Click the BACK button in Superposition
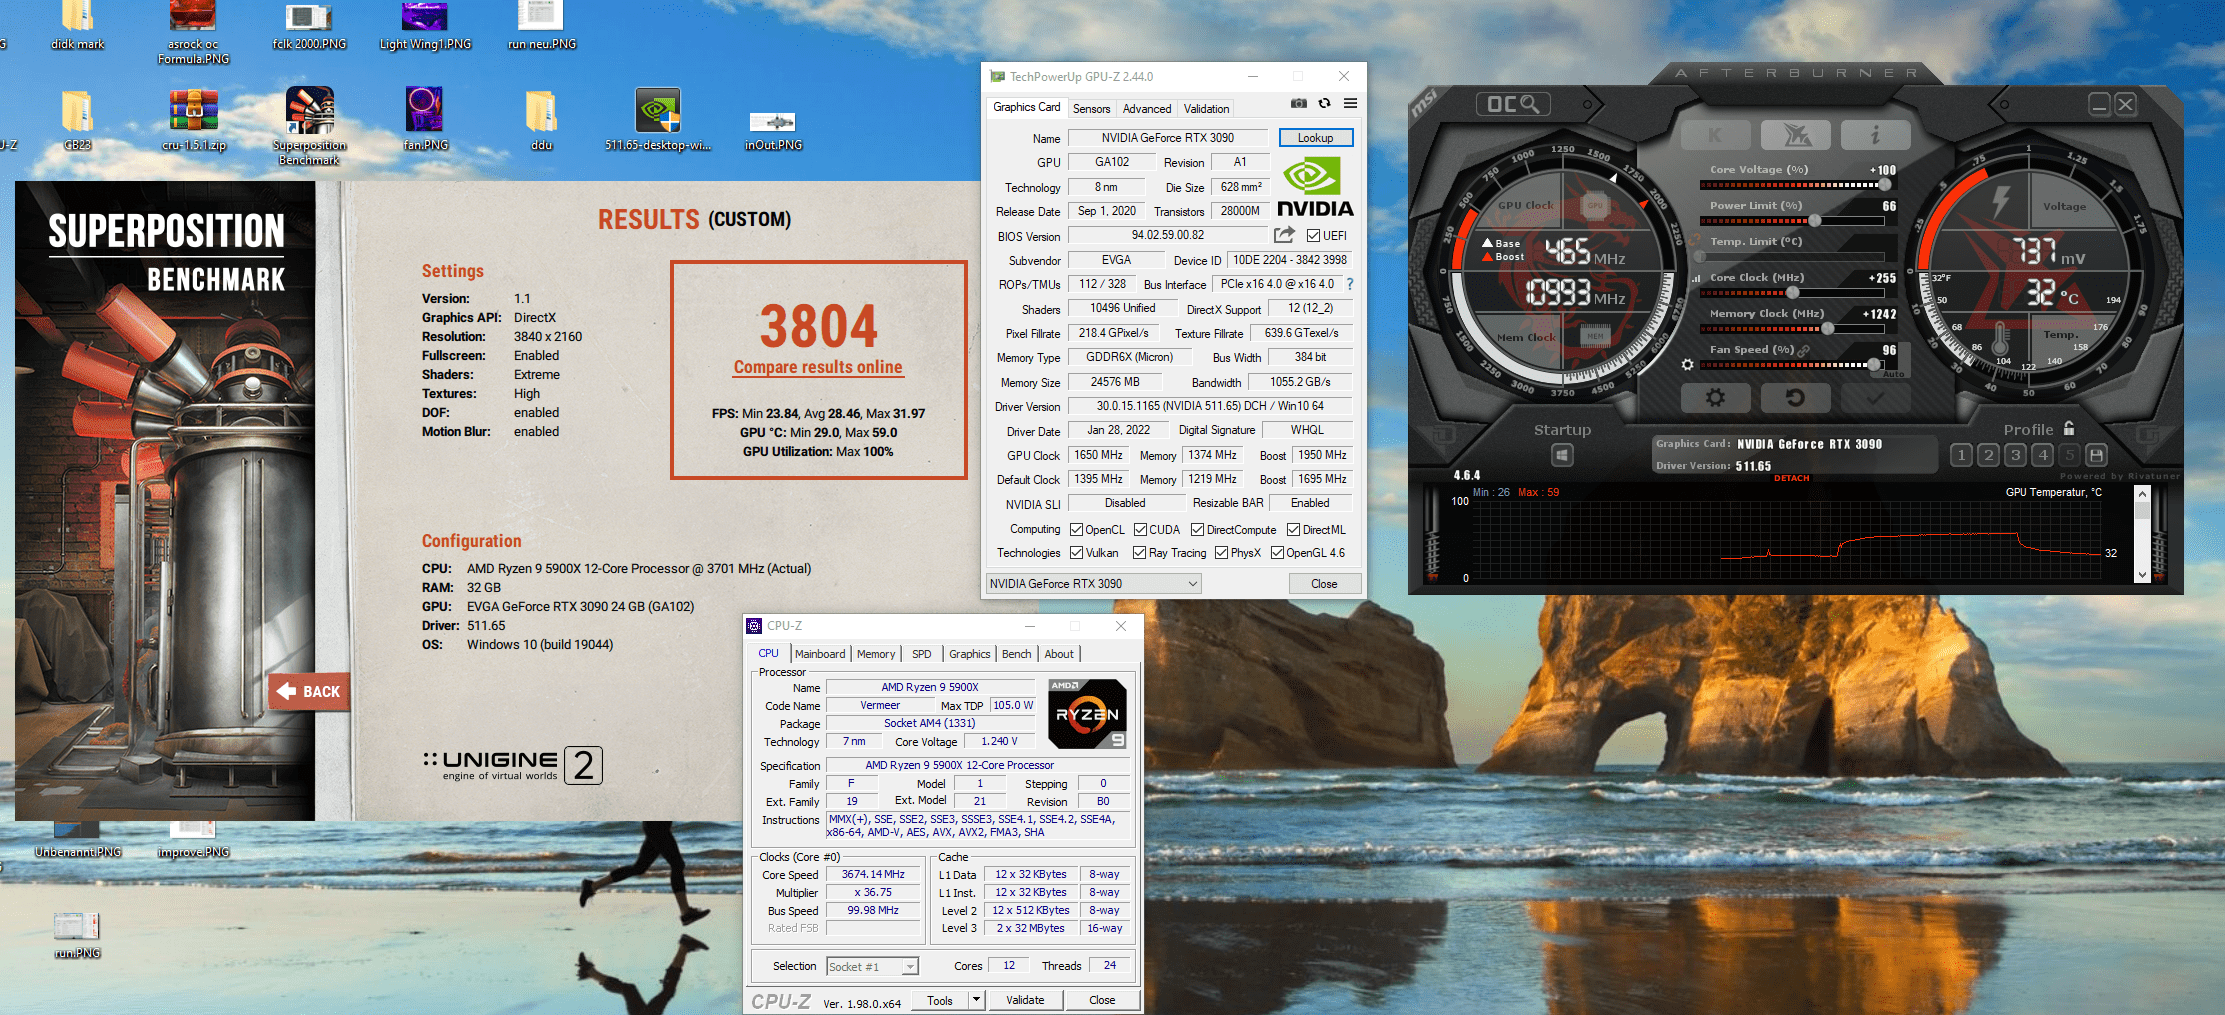Screen dimensions: 2225x1015 (309, 691)
